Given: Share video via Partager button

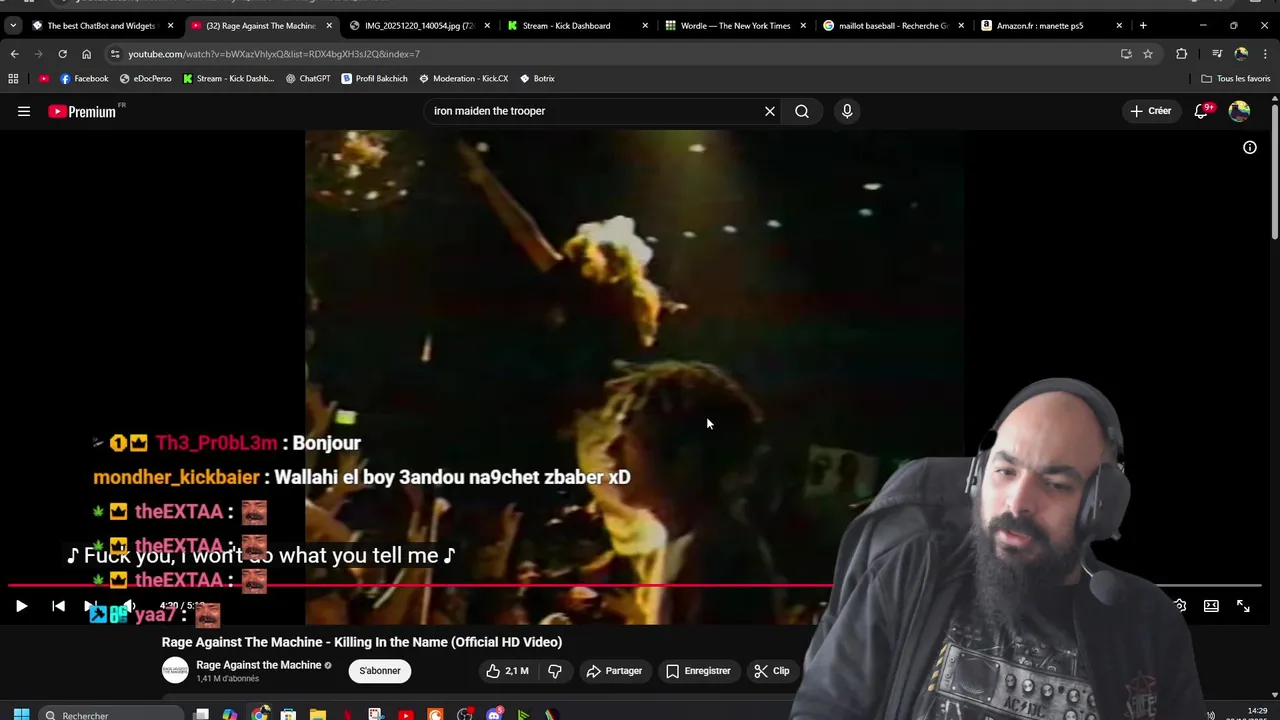Looking at the screenshot, I should [x=614, y=671].
